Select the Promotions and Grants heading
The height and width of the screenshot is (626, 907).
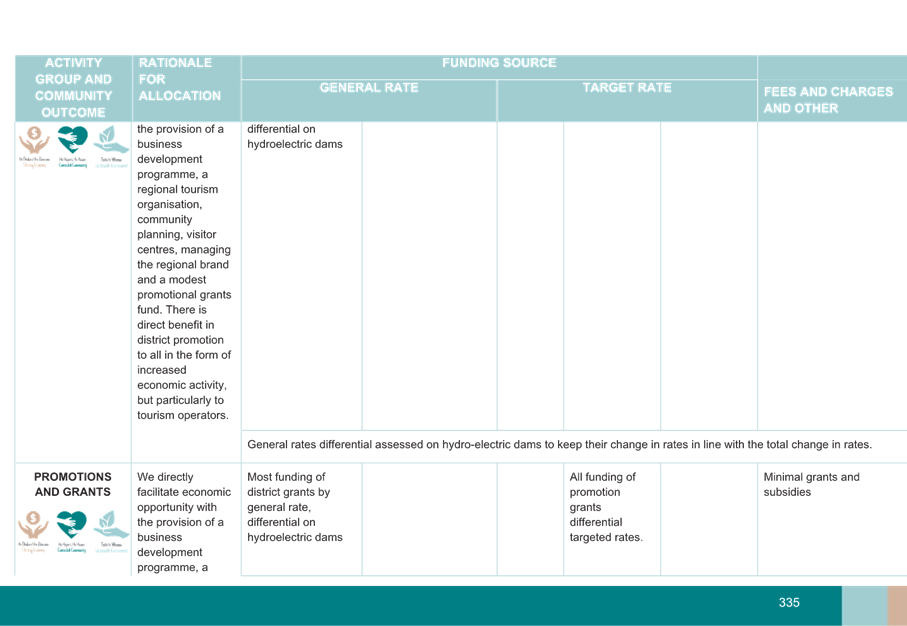(x=73, y=484)
